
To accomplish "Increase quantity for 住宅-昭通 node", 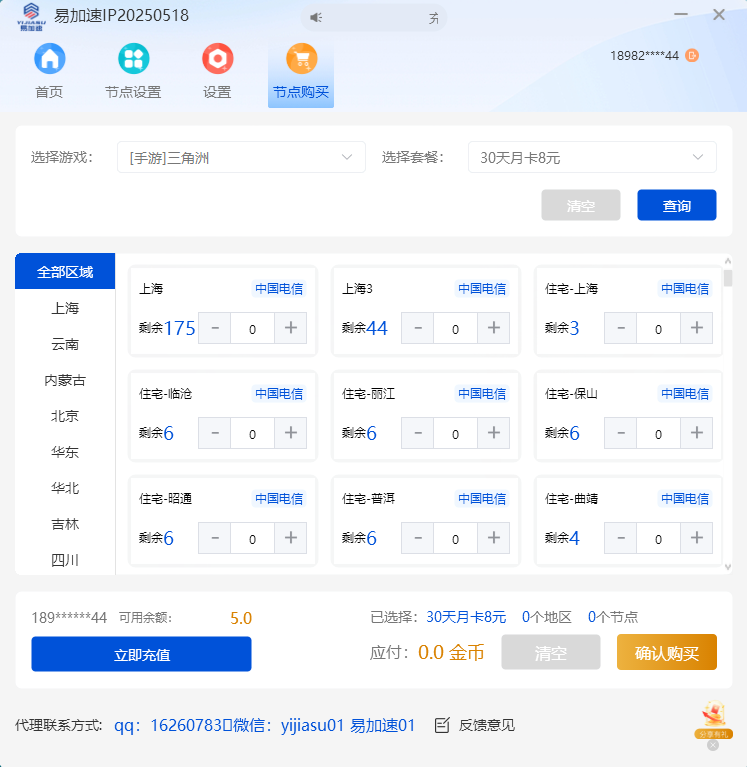I will 291,538.
